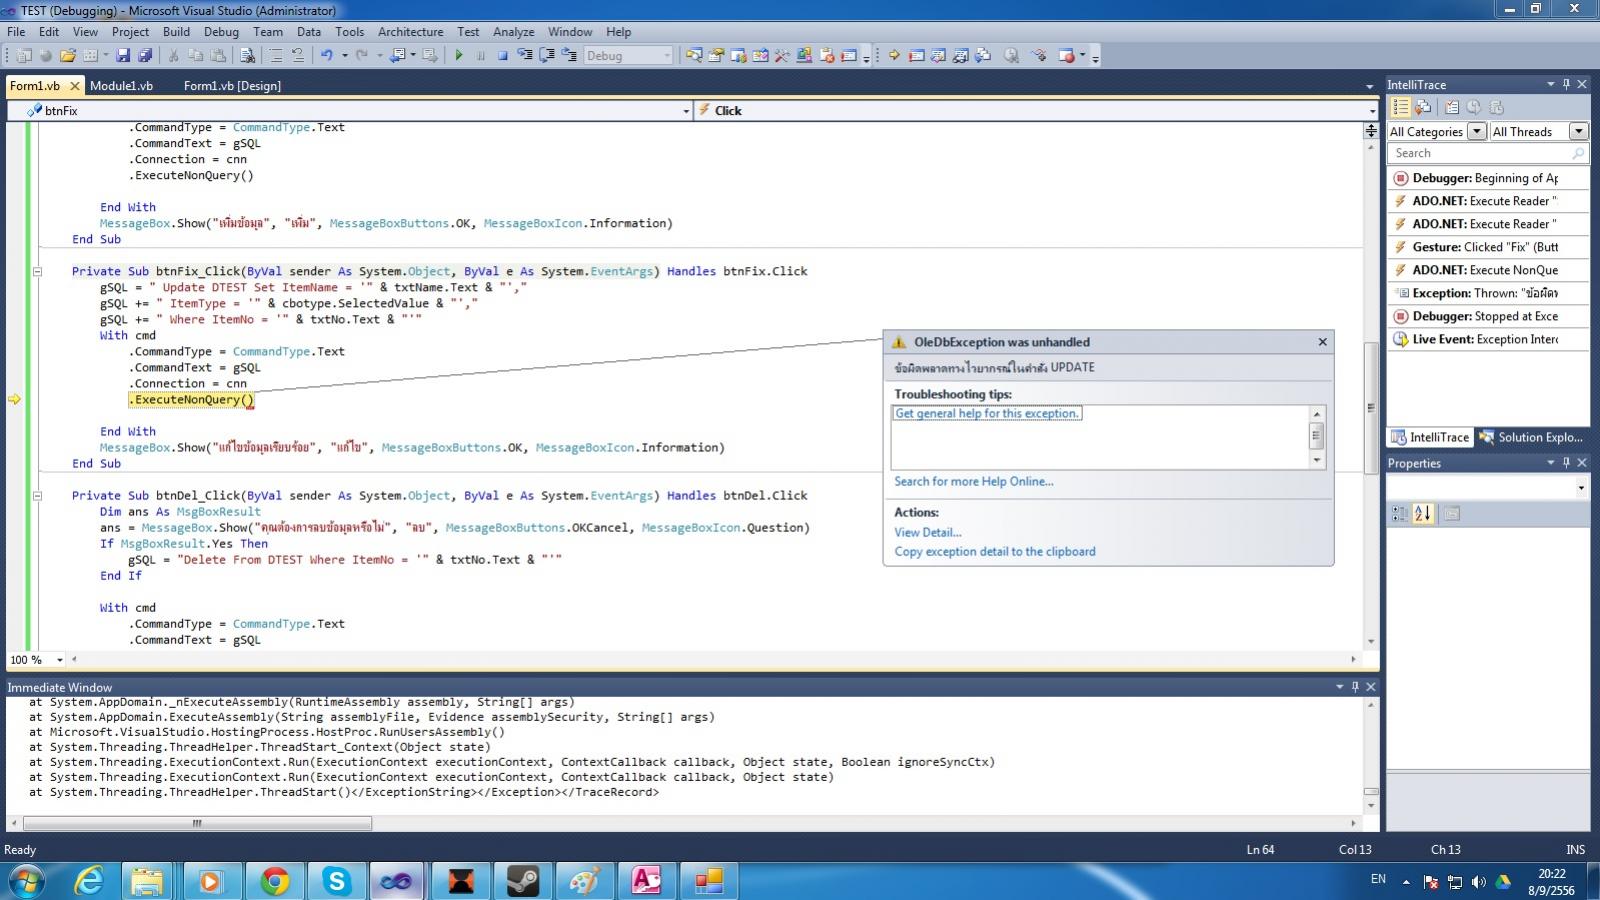Click the Break All pause icon

tap(481, 56)
